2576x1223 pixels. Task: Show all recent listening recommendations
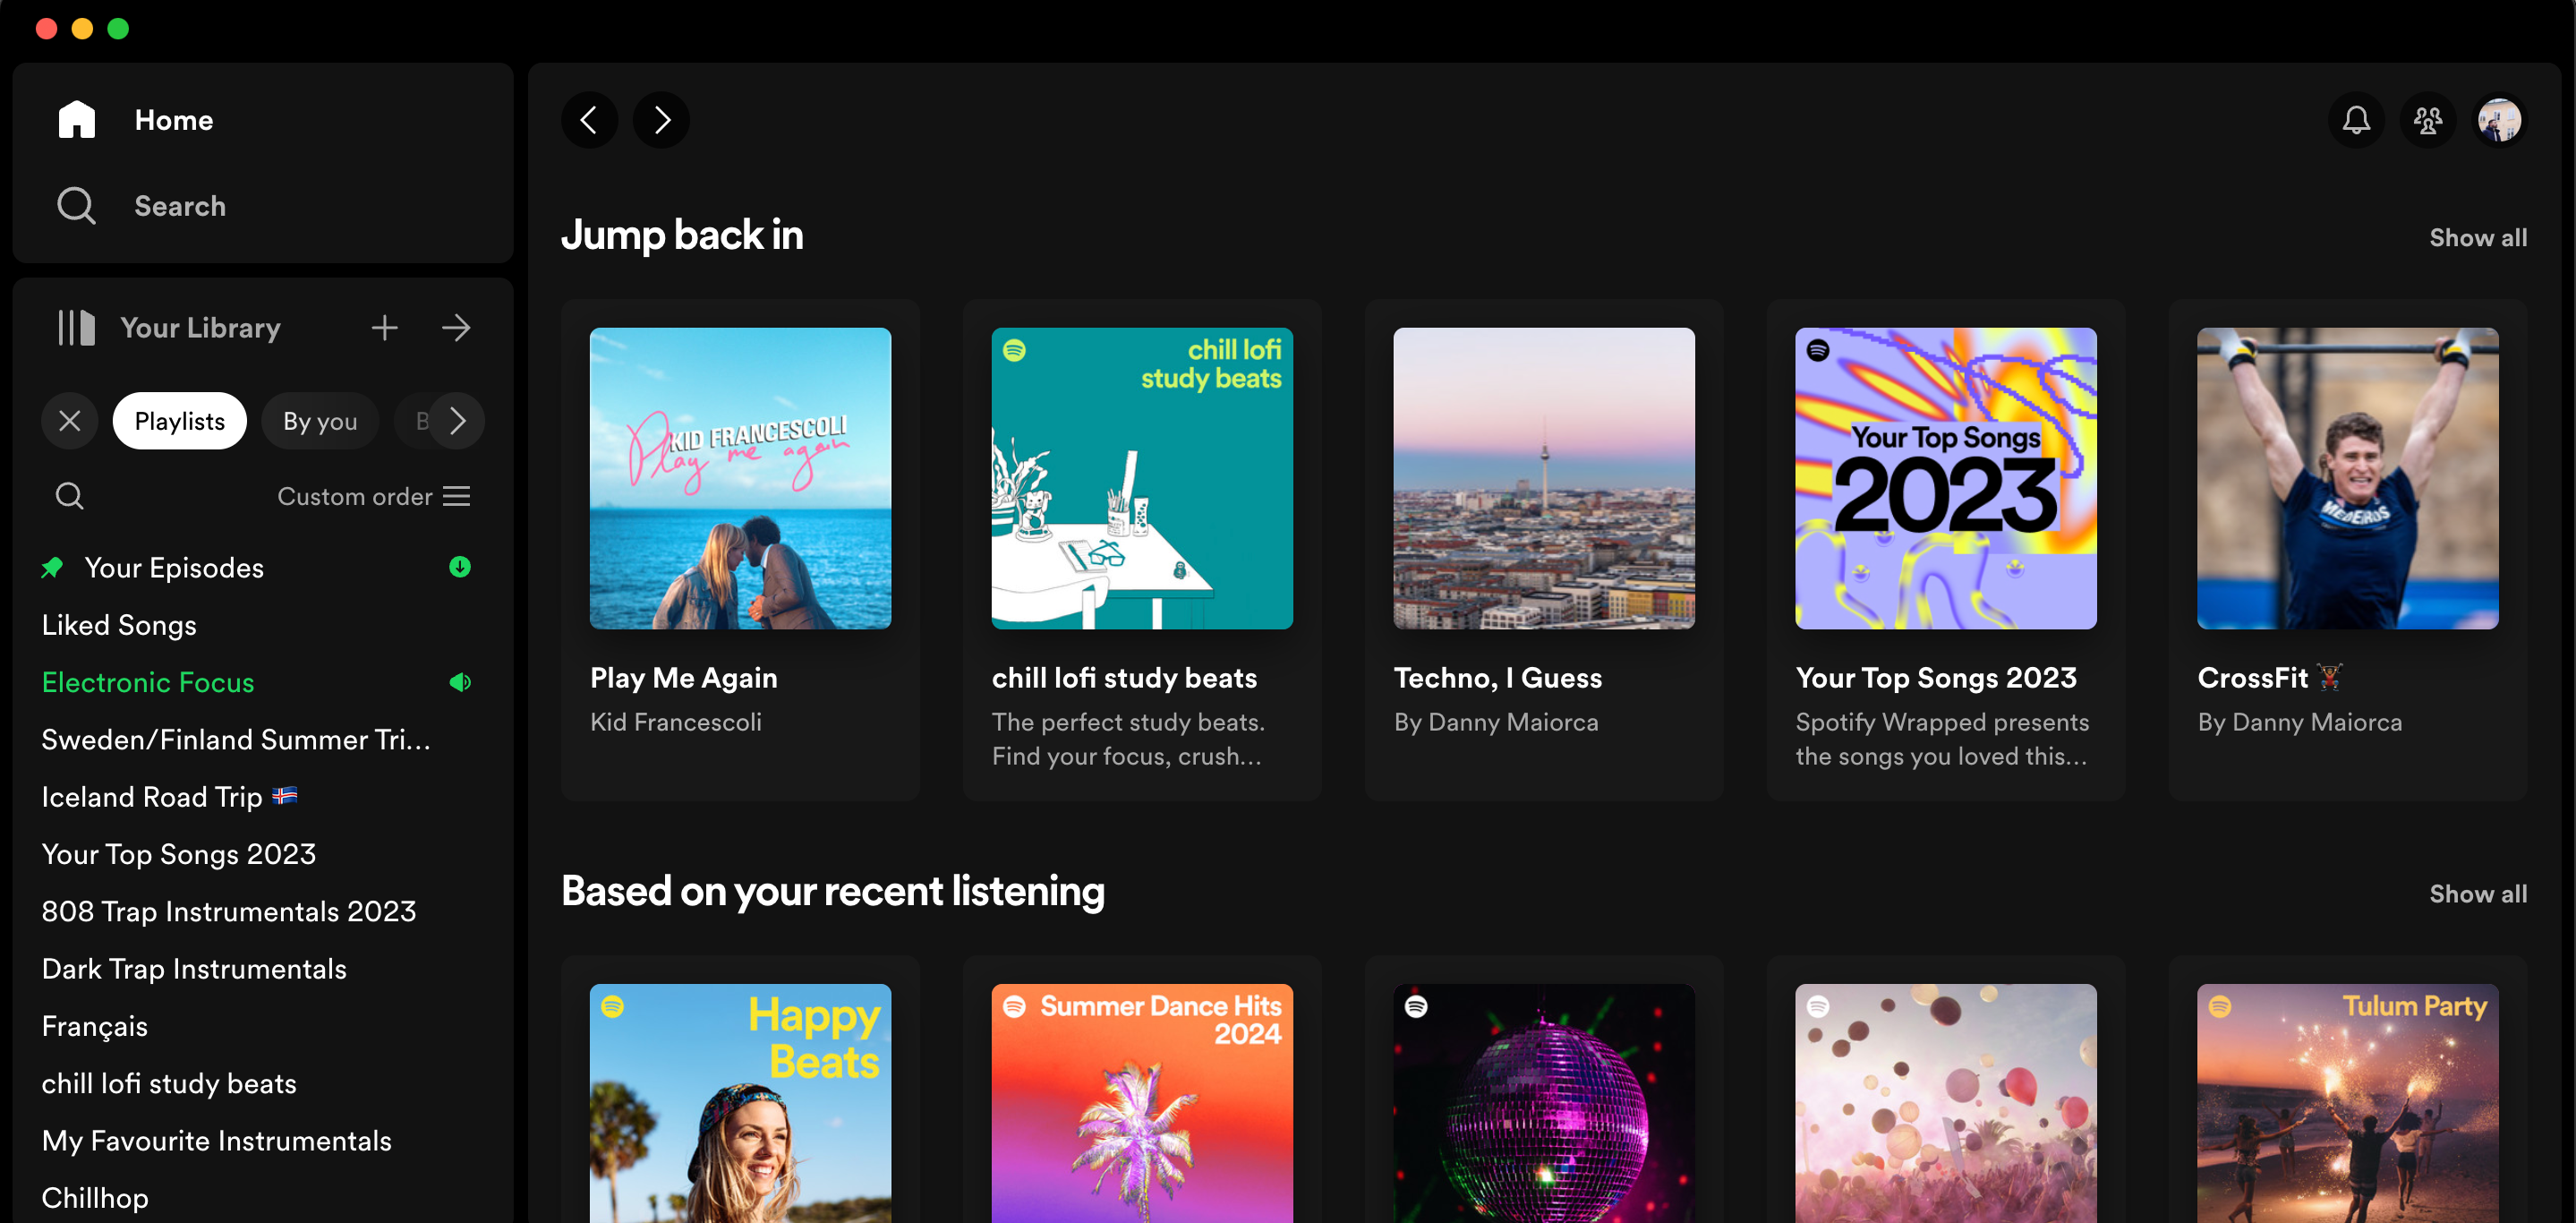click(2477, 894)
